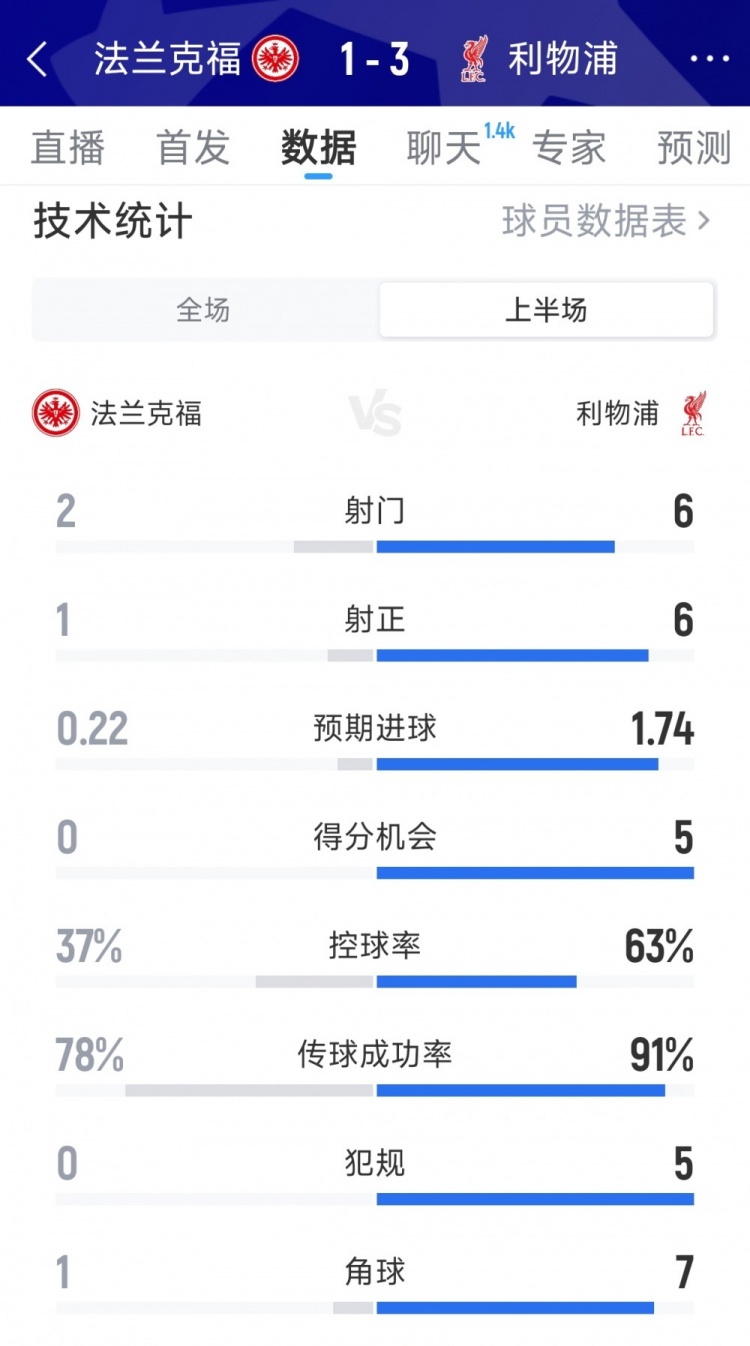750x1346 pixels.
Task: Tap the back arrow icon
Action: pos(37,60)
